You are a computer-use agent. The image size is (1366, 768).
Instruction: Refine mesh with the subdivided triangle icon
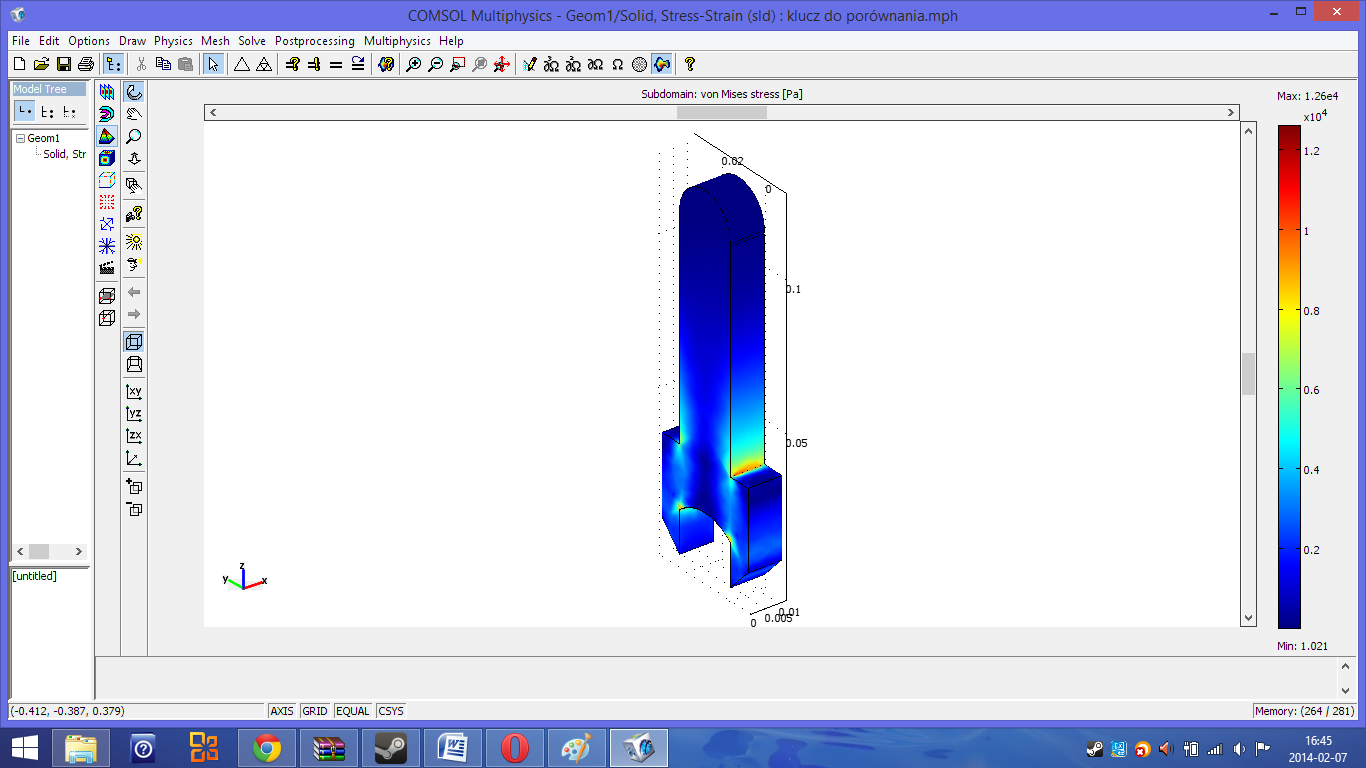click(263, 64)
